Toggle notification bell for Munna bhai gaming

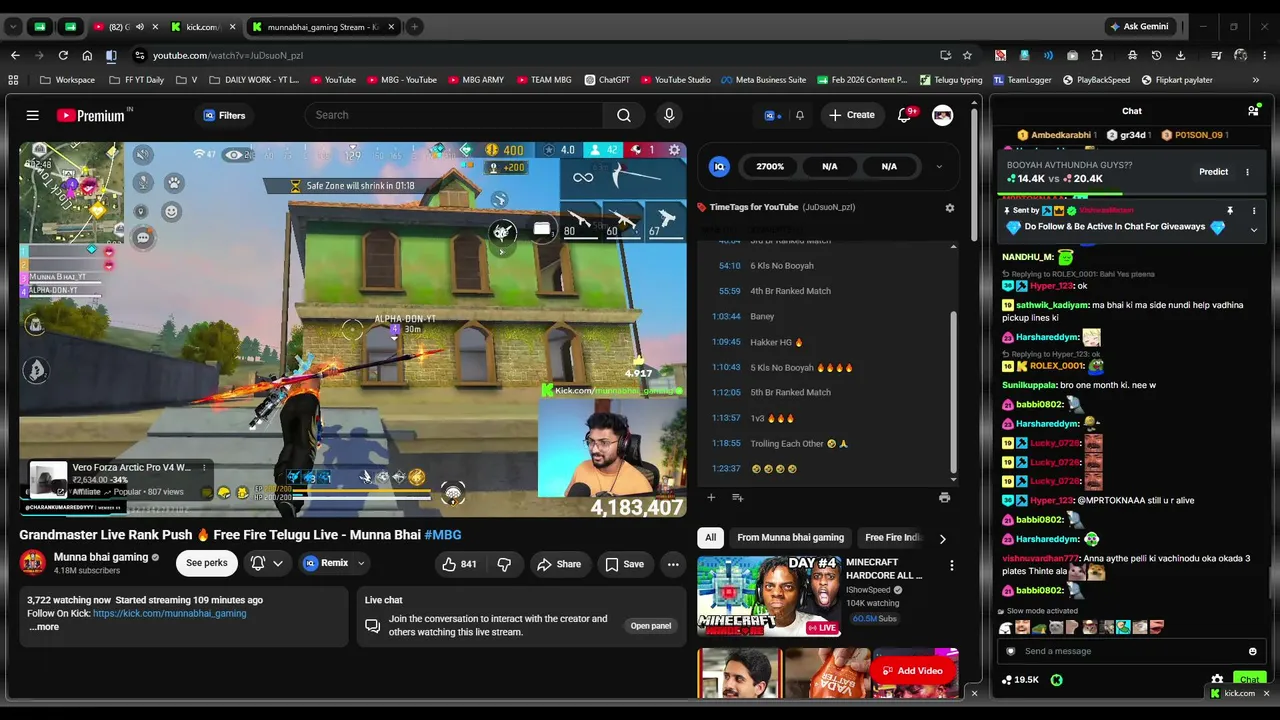[266, 563]
